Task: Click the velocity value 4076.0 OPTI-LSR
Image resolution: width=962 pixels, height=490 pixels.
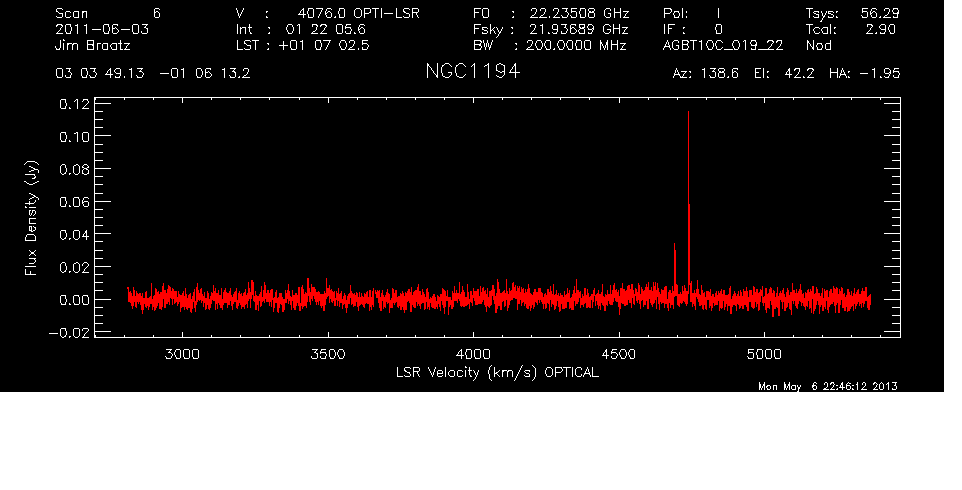Action: (358, 13)
